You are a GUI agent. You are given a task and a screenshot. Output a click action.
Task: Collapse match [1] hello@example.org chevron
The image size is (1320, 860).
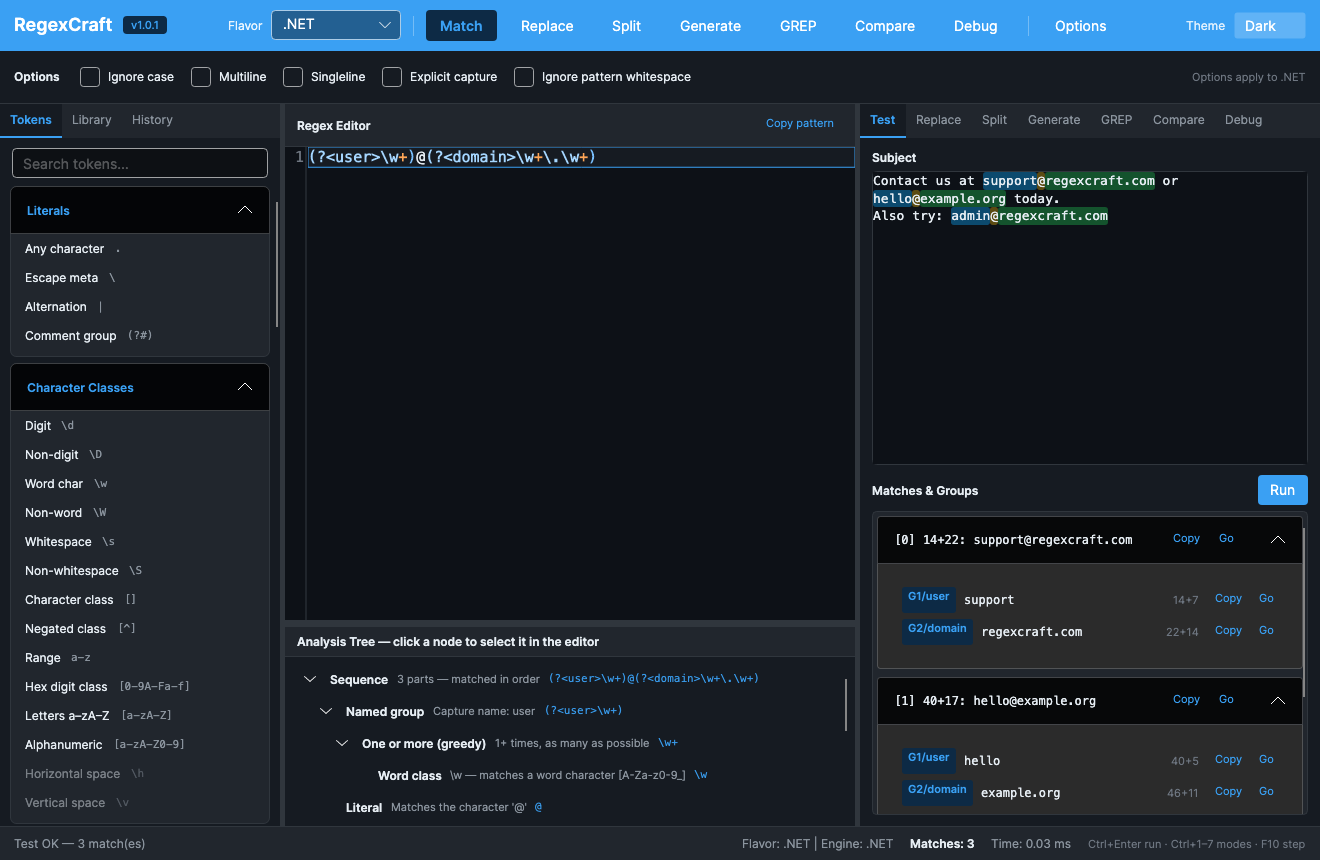coord(1277,700)
